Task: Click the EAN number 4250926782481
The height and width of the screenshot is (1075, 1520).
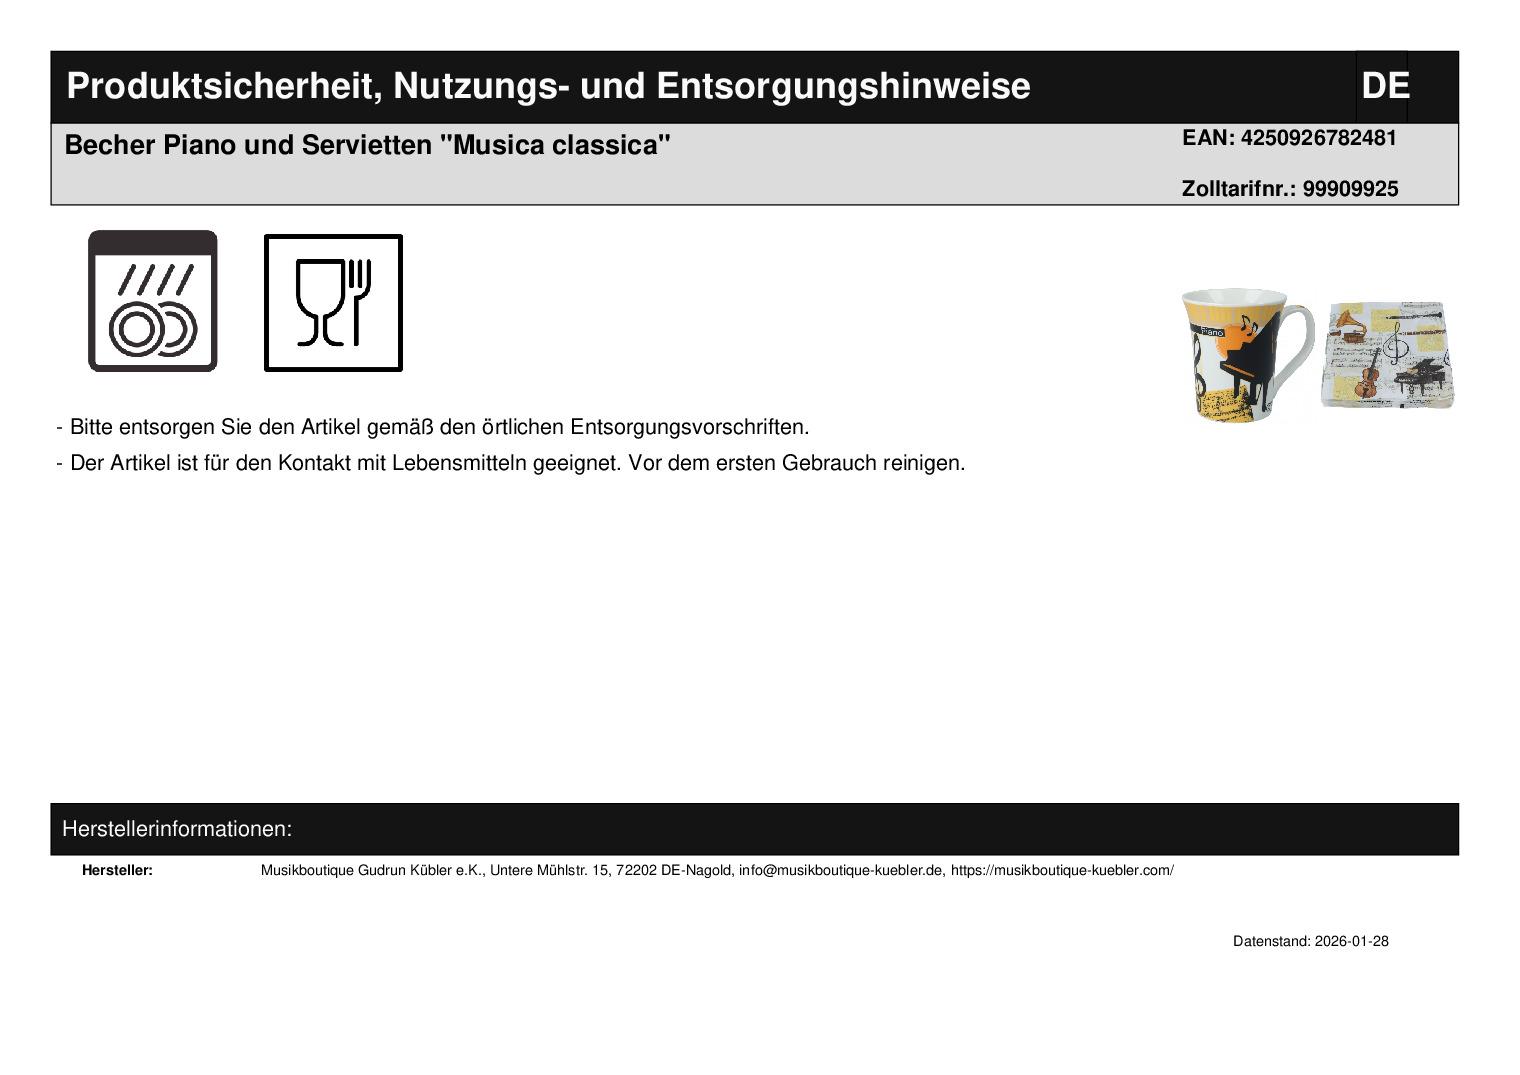Action: pyautogui.click(x=1288, y=138)
